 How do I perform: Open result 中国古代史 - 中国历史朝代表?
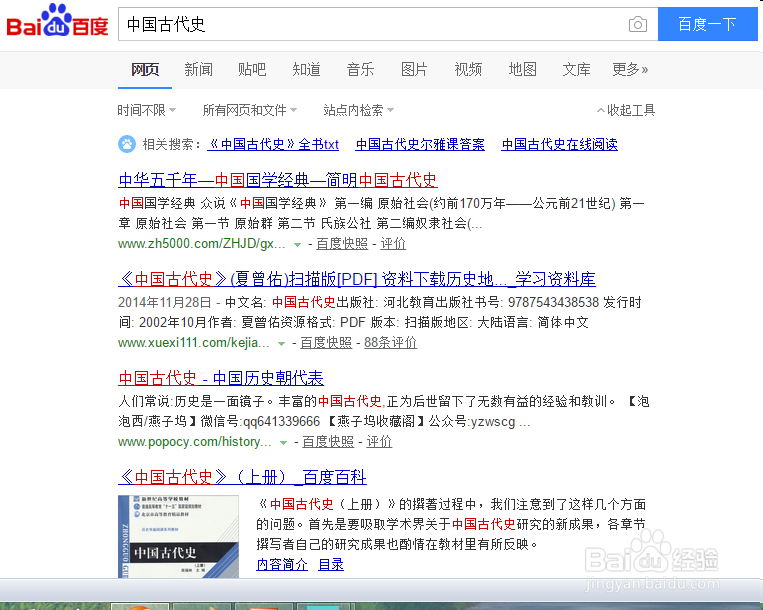[x=221, y=378]
